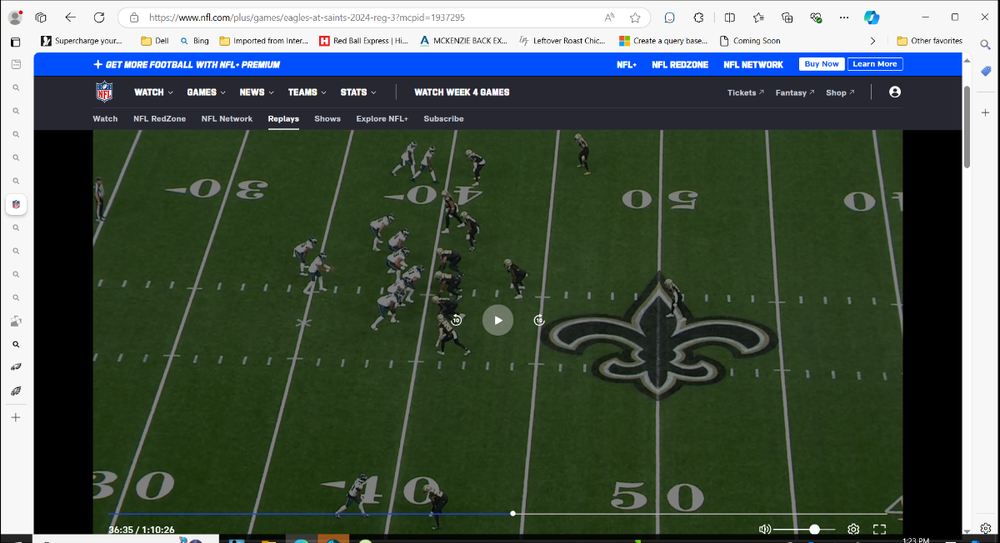Skip the video forward ten seconds

point(539,320)
